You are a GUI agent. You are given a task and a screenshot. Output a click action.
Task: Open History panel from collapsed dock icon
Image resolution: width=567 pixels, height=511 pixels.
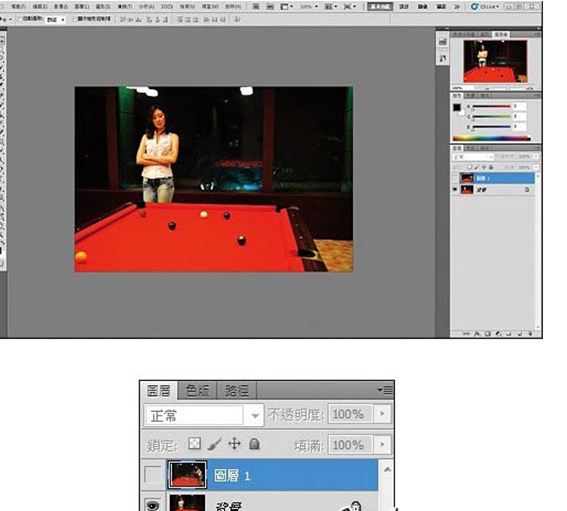coord(442,42)
